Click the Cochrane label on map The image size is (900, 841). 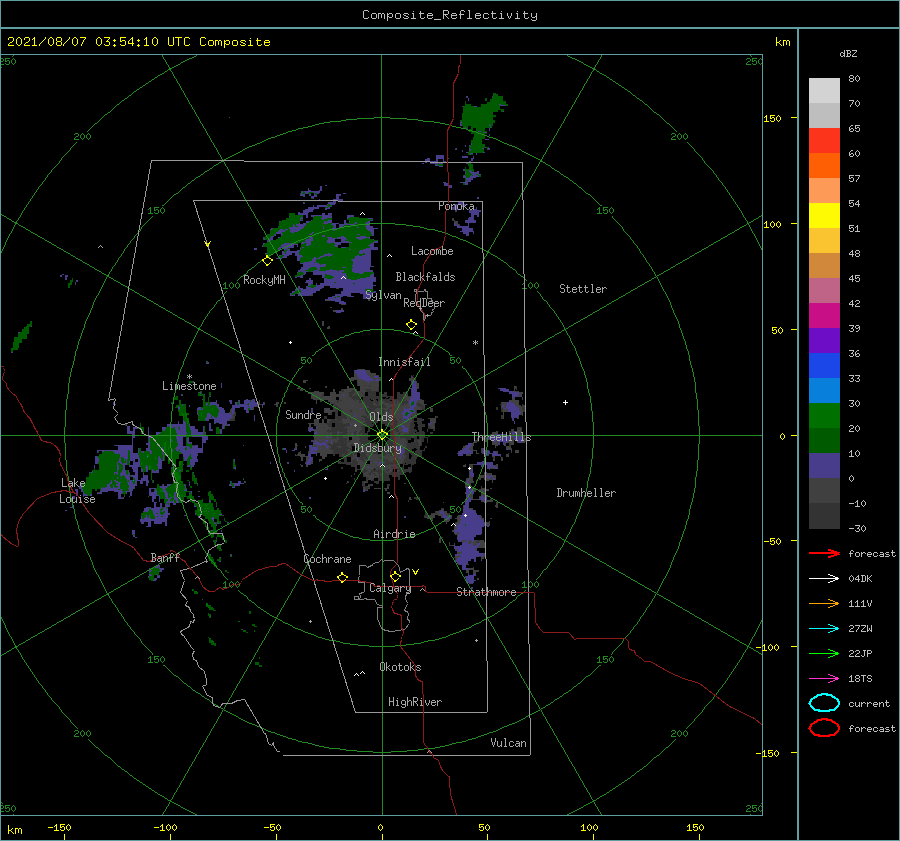click(x=327, y=559)
